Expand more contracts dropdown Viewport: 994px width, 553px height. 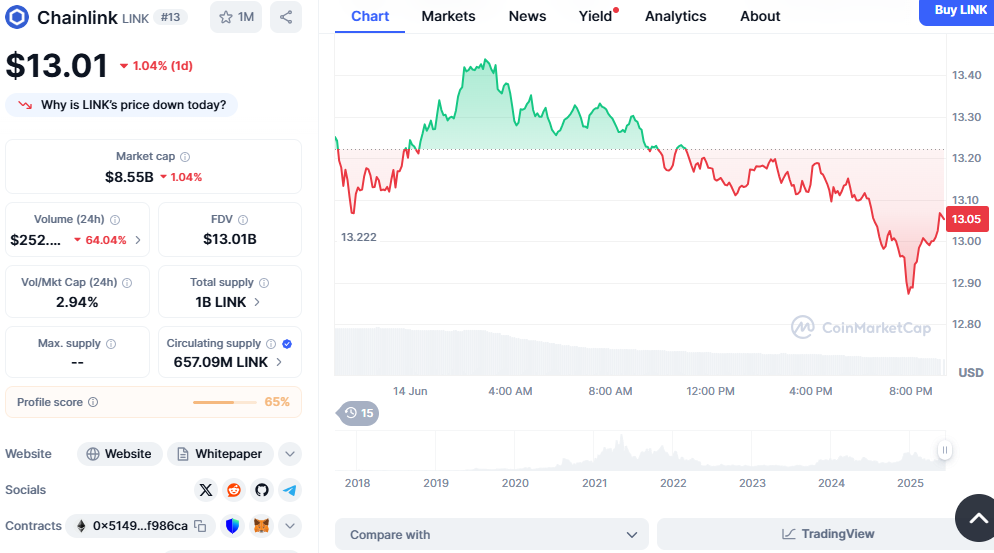[x=290, y=526]
